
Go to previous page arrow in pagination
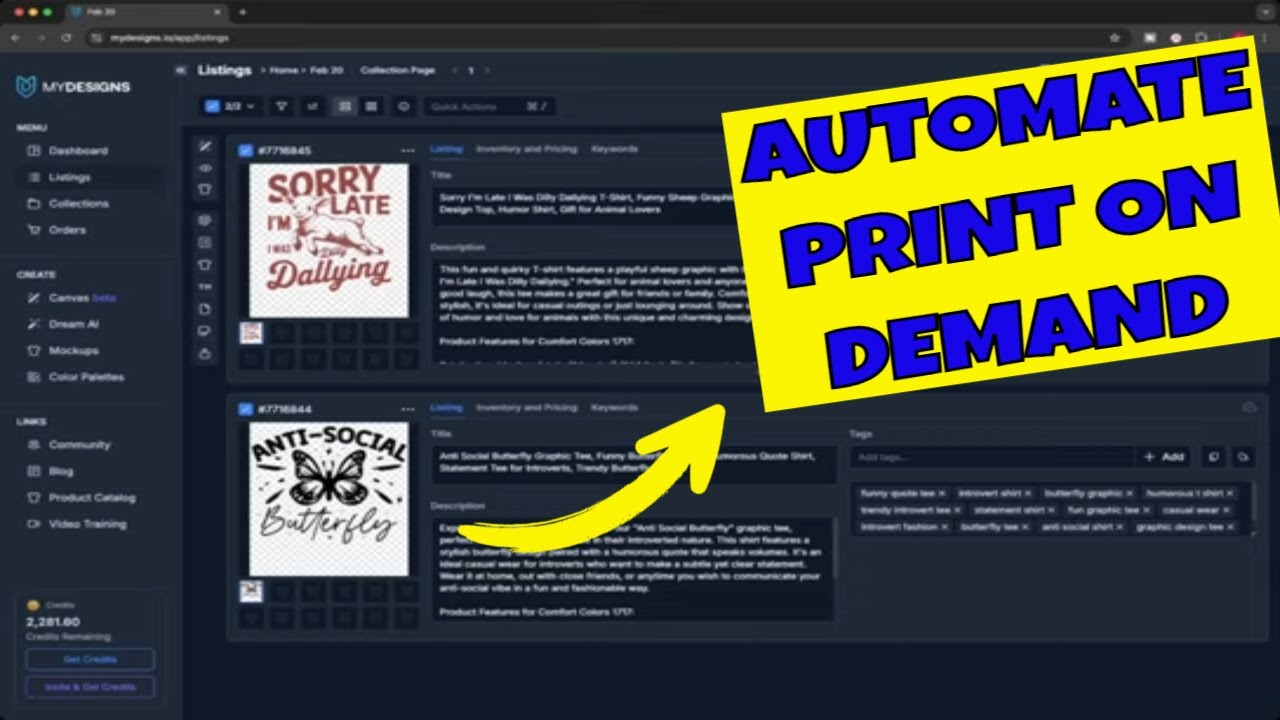[455, 70]
